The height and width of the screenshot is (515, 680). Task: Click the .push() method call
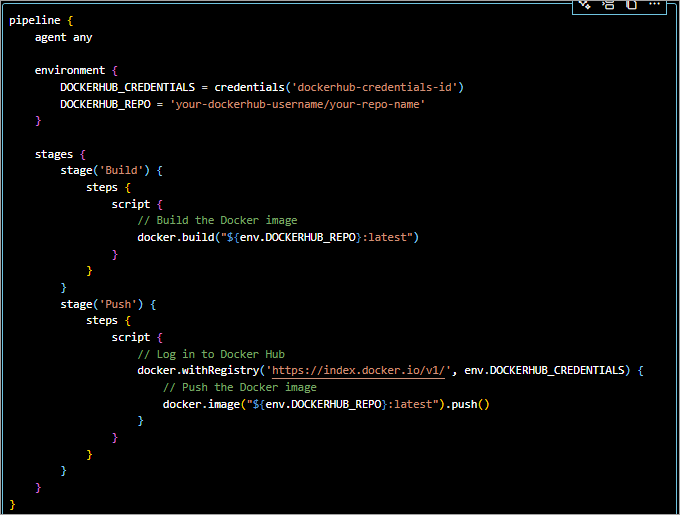pos(468,404)
